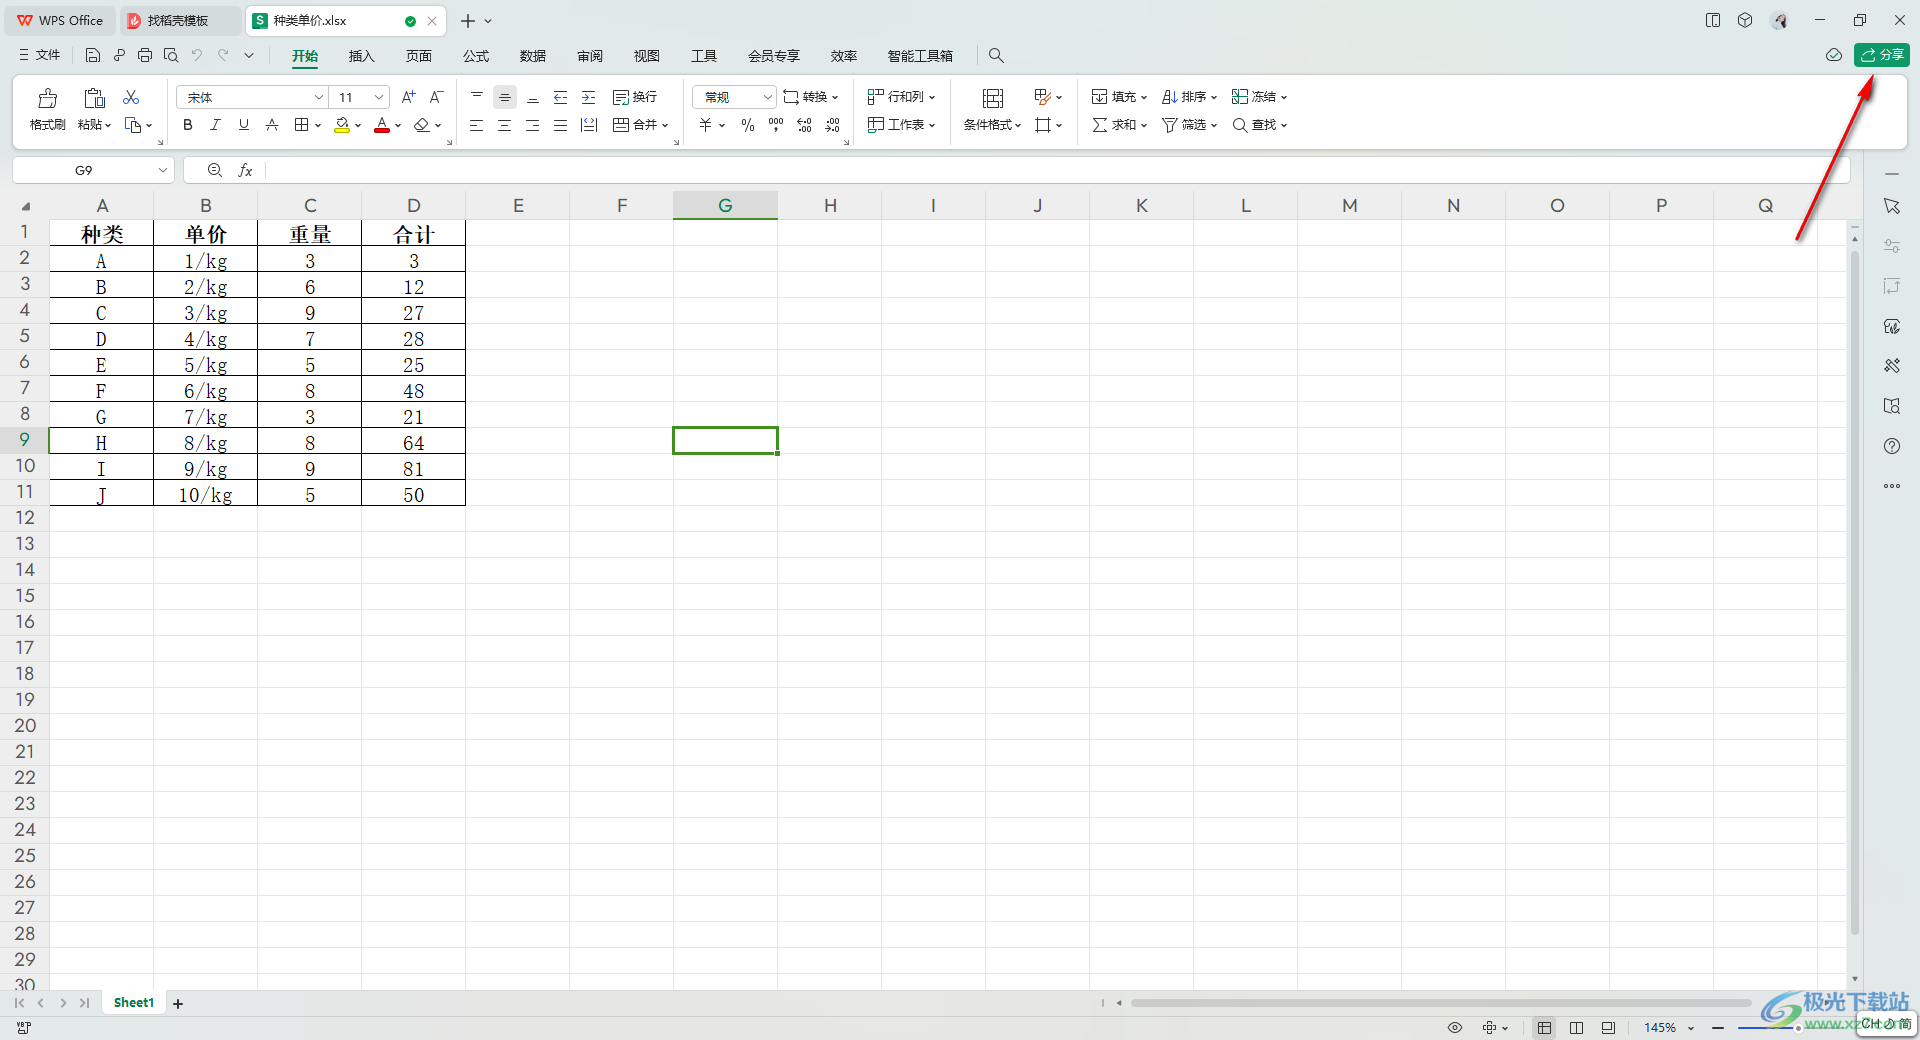
Task: Open the font name dropdown (宋体)
Action: (x=319, y=97)
